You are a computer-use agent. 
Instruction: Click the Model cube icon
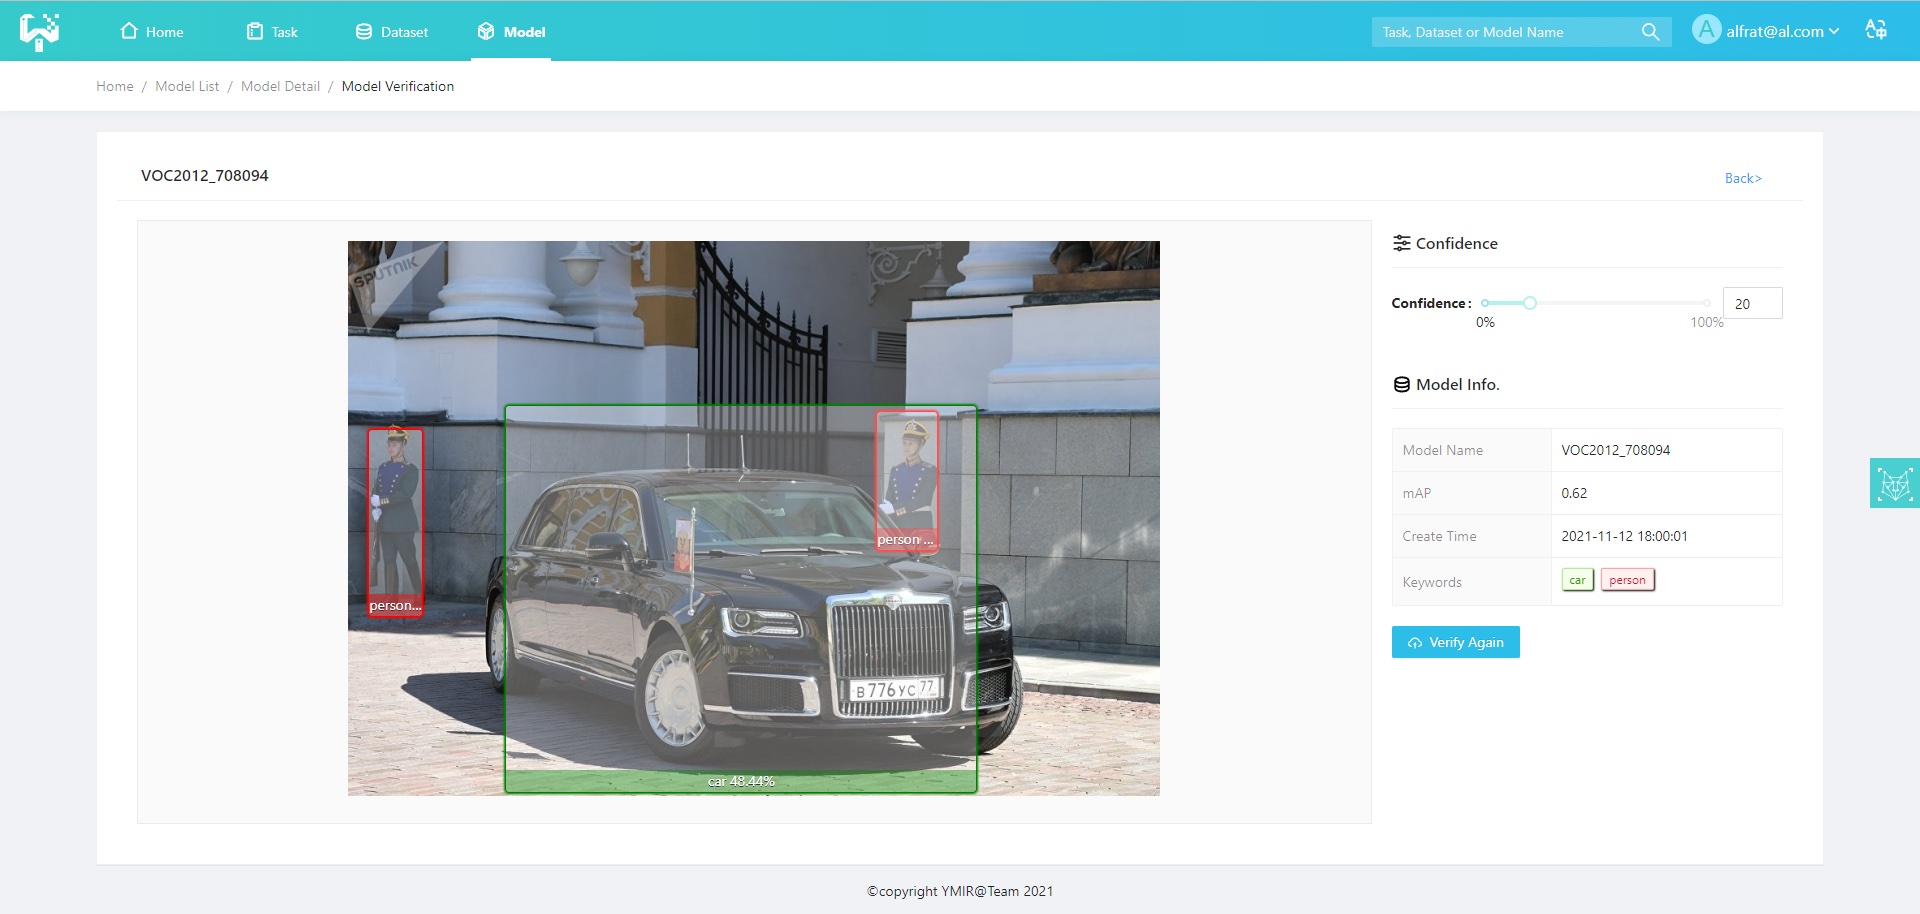click(486, 31)
